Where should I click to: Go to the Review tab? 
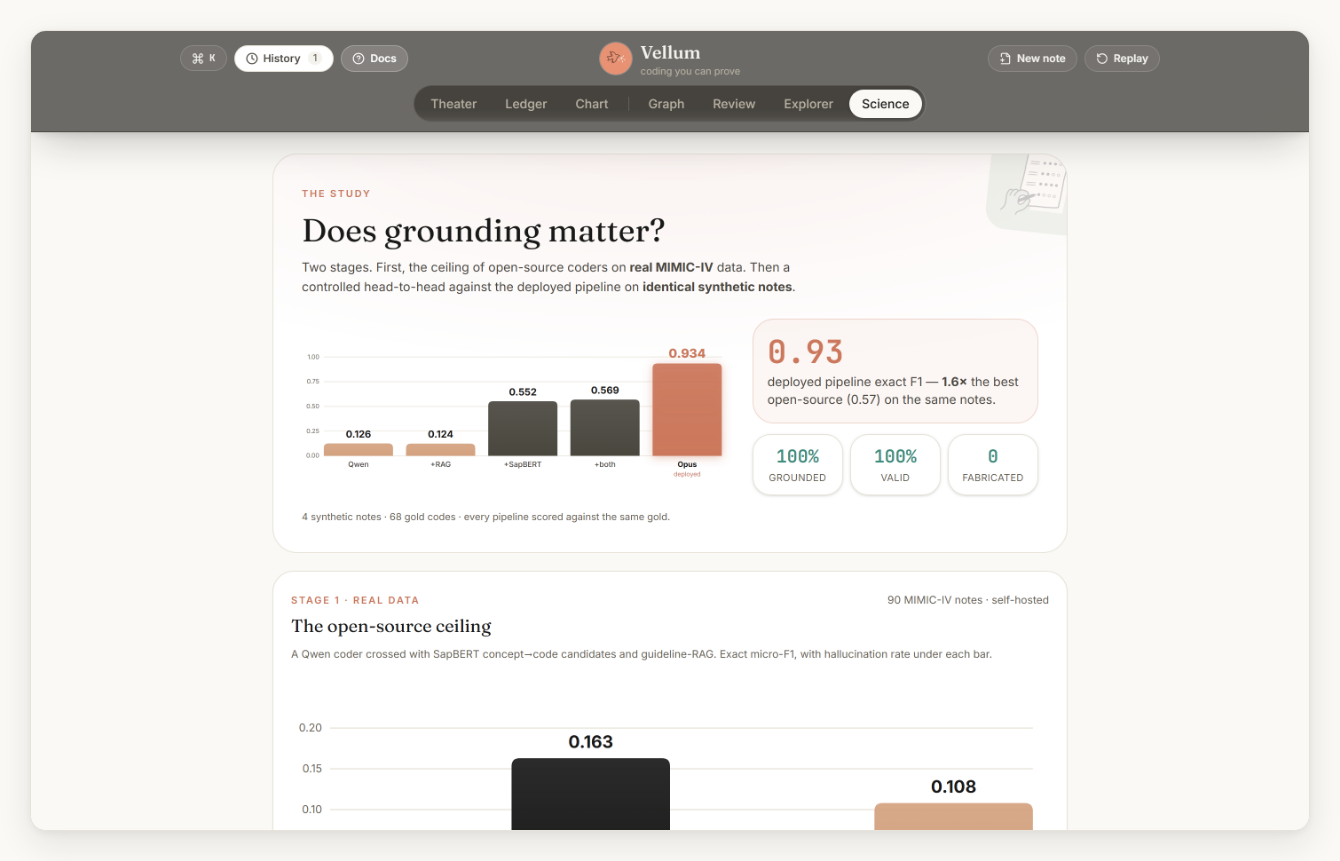pyautogui.click(x=734, y=104)
